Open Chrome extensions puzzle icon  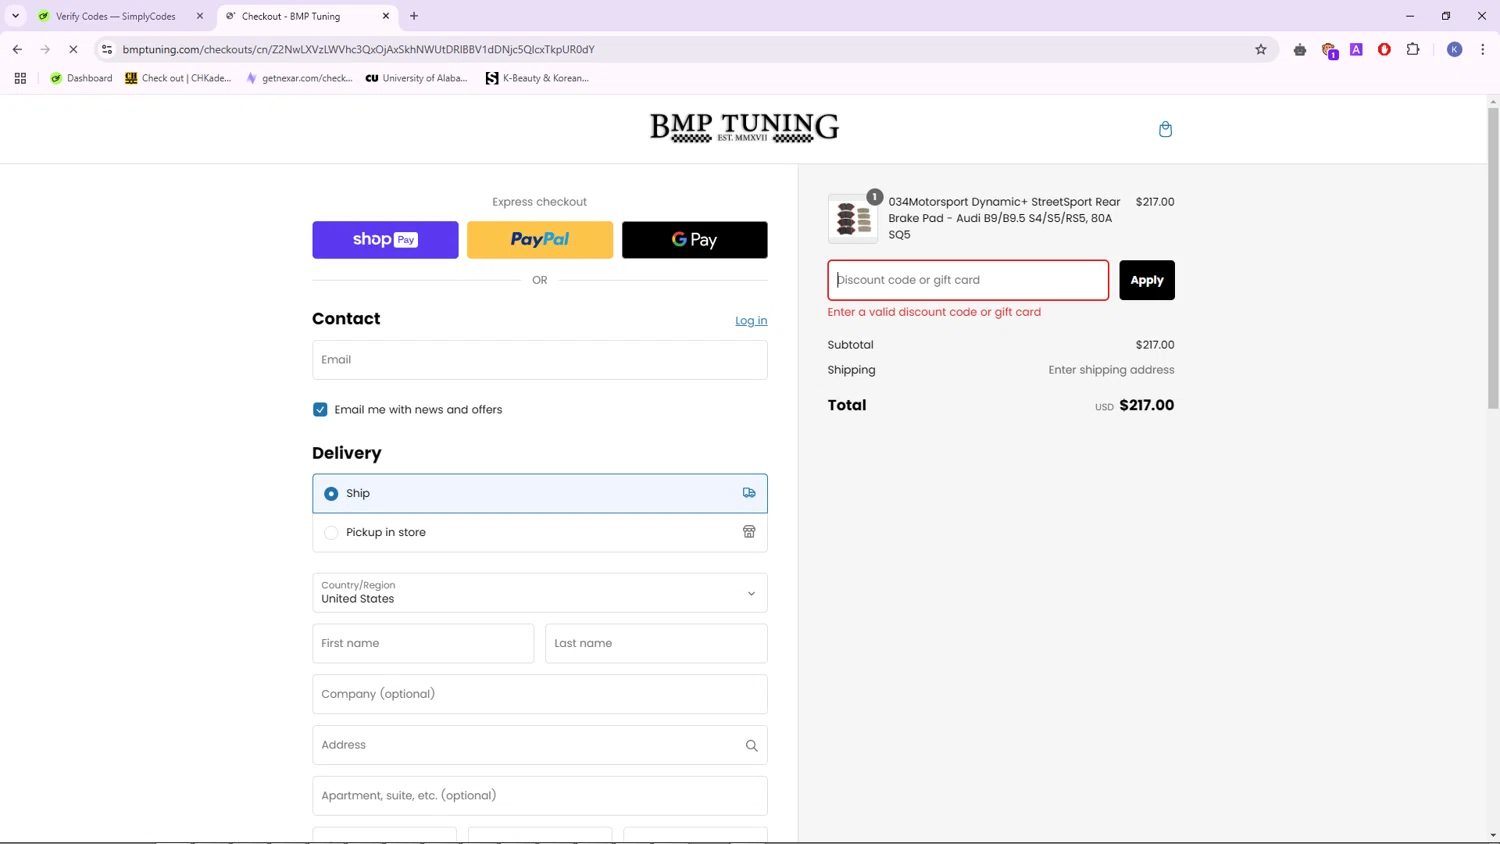click(x=1413, y=49)
